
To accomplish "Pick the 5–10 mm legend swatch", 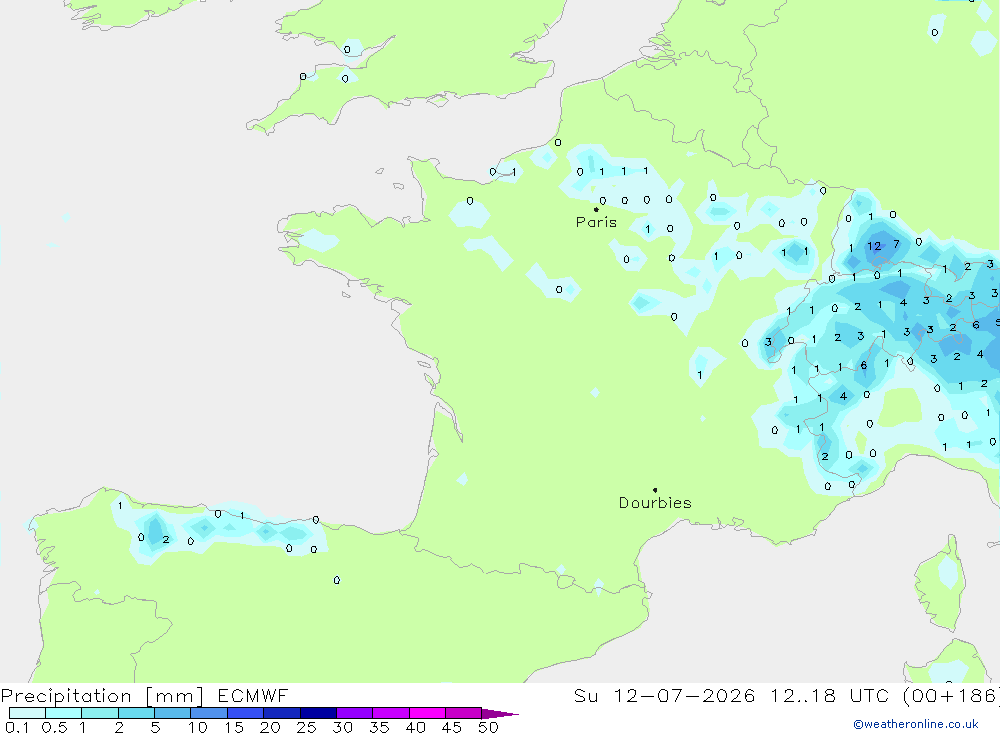I will (172, 713).
